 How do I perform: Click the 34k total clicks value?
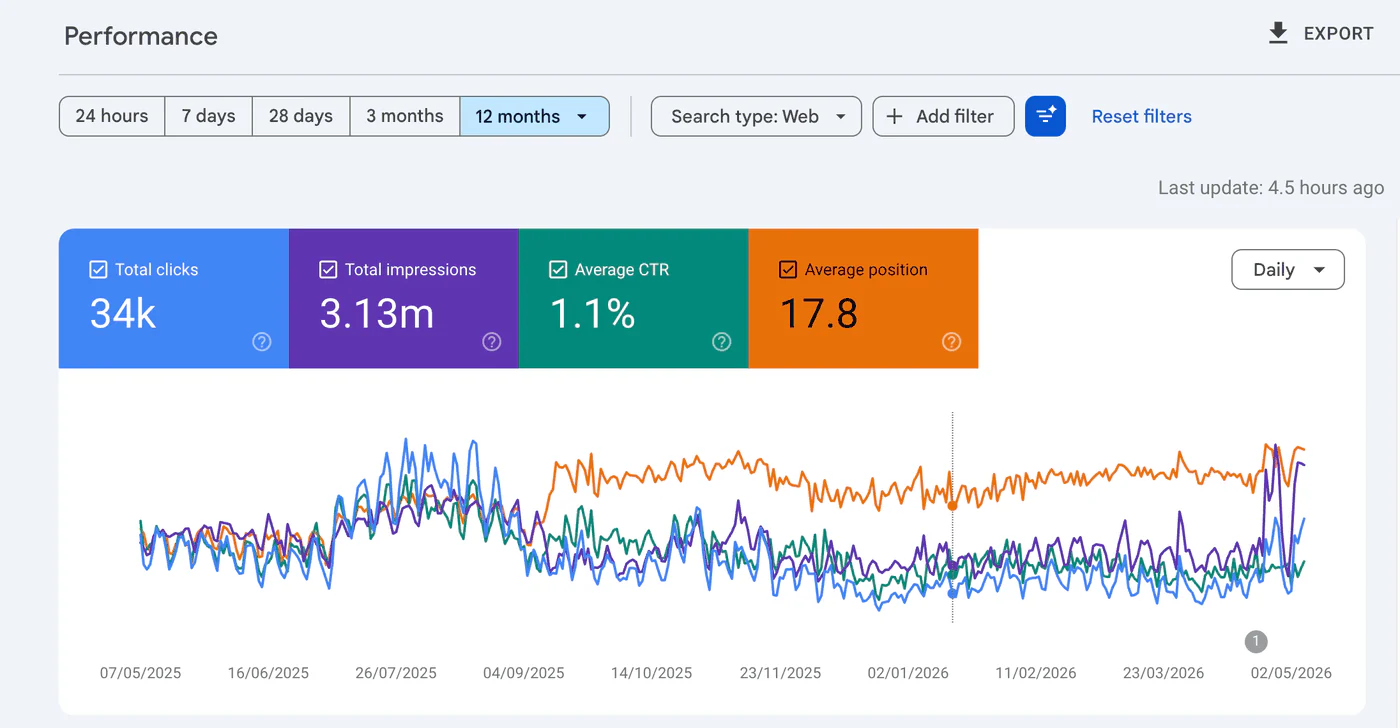(123, 314)
